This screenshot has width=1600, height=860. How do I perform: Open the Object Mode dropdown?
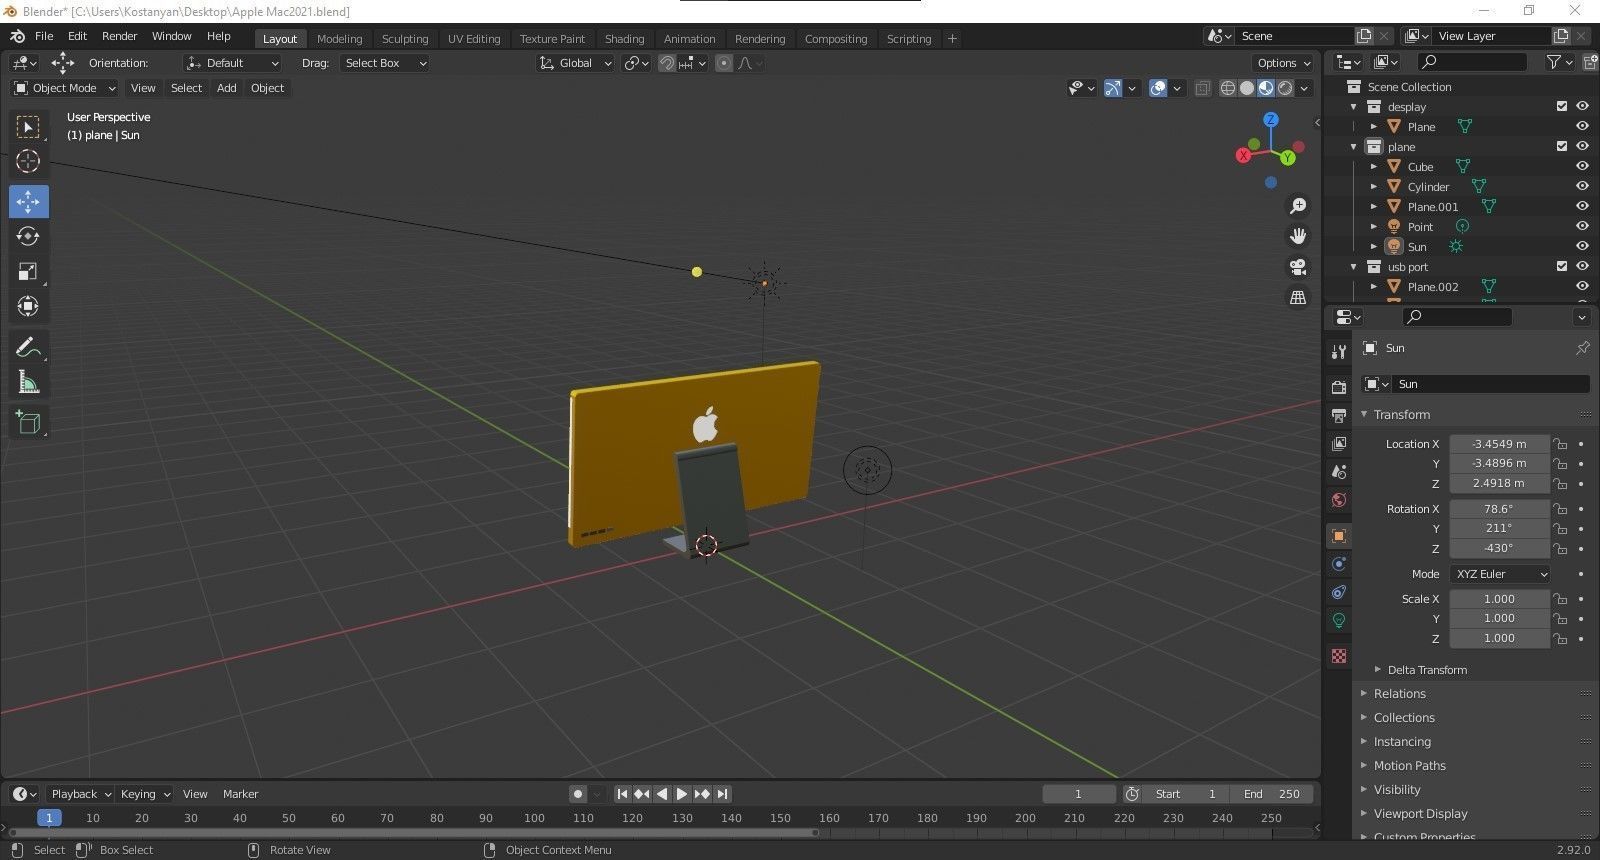[65, 88]
